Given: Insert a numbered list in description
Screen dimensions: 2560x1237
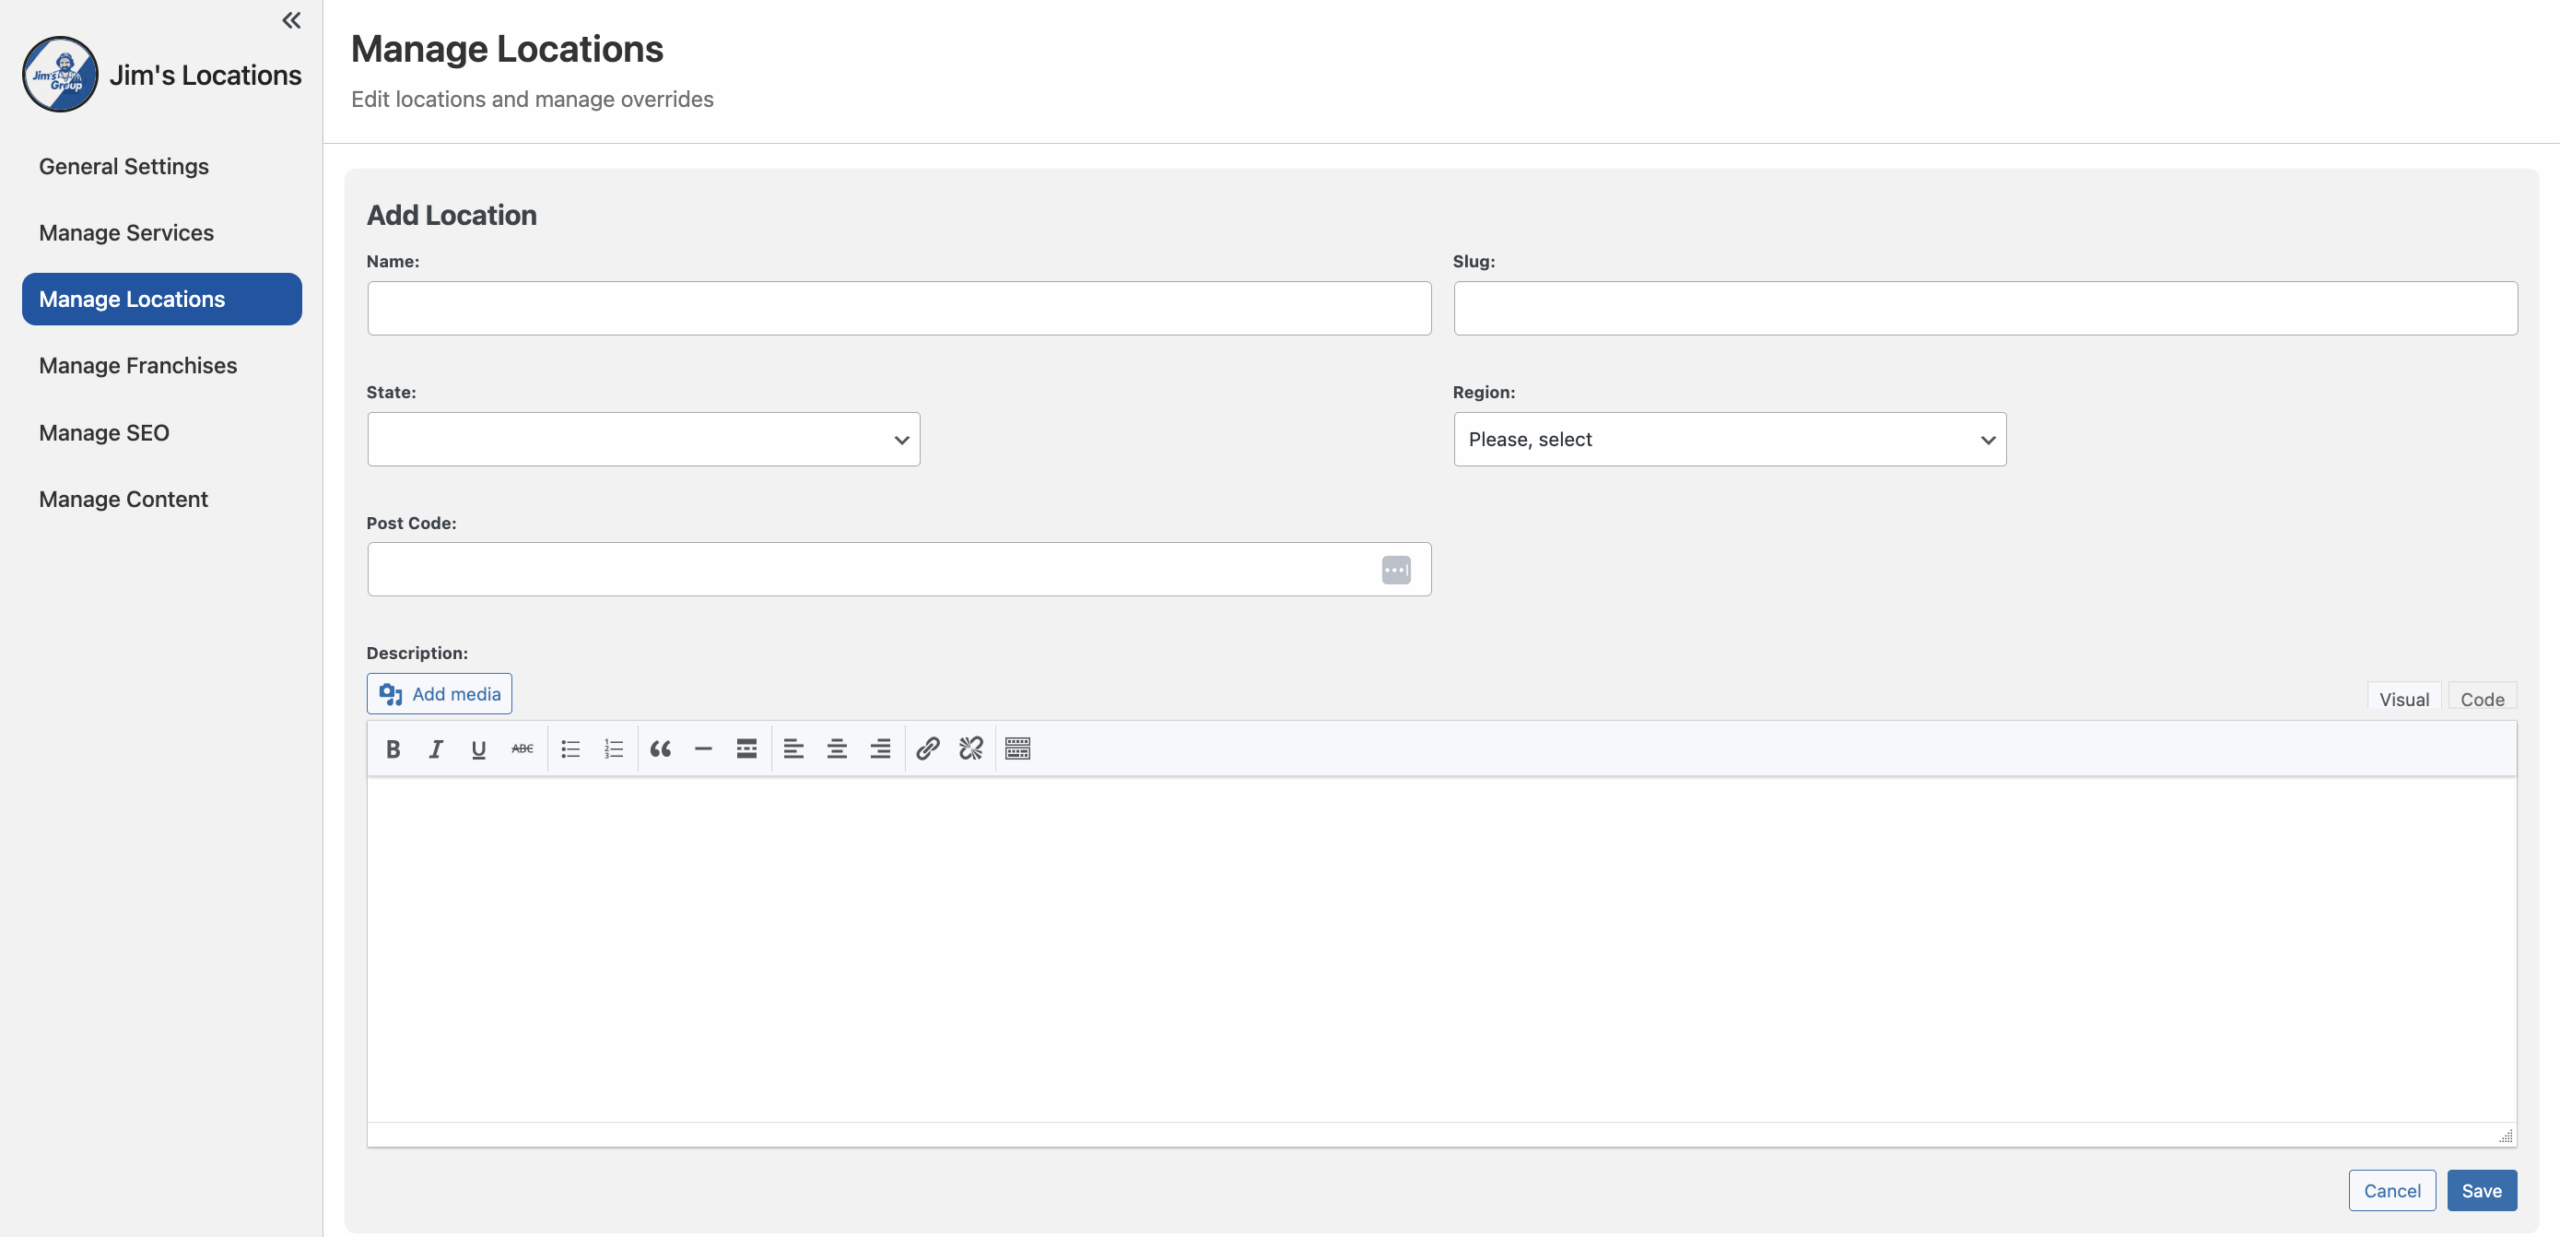Looking at the screenshot, I should pyautogui.click(x=613, y=749).
